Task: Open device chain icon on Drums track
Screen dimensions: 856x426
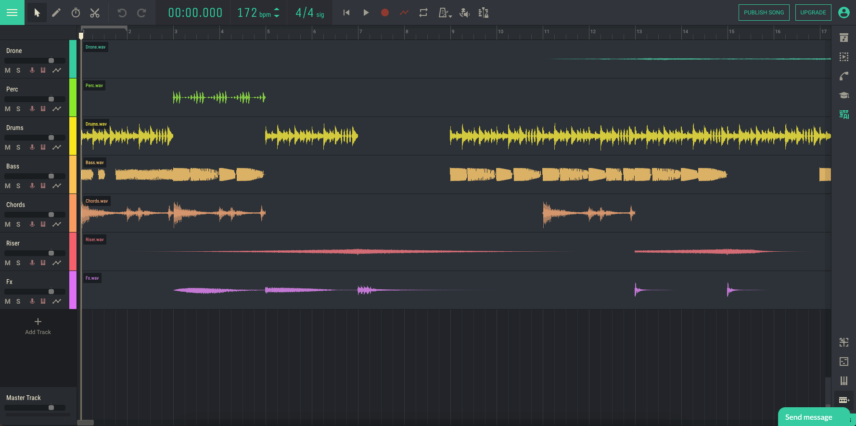Action: 43,147
